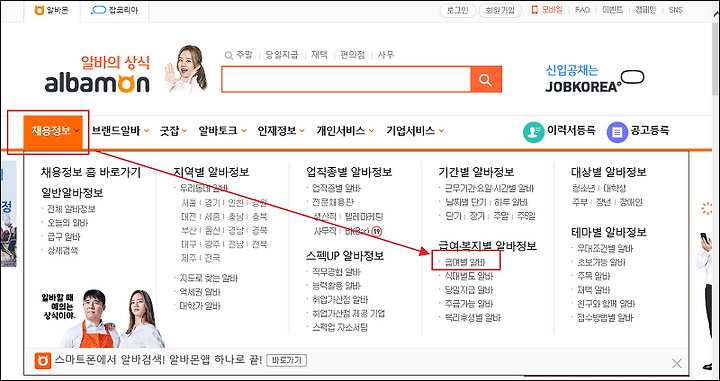This screenshot has width=720, height=381.
Task: Open the 이벤트 link
Action: click(613, 10)
